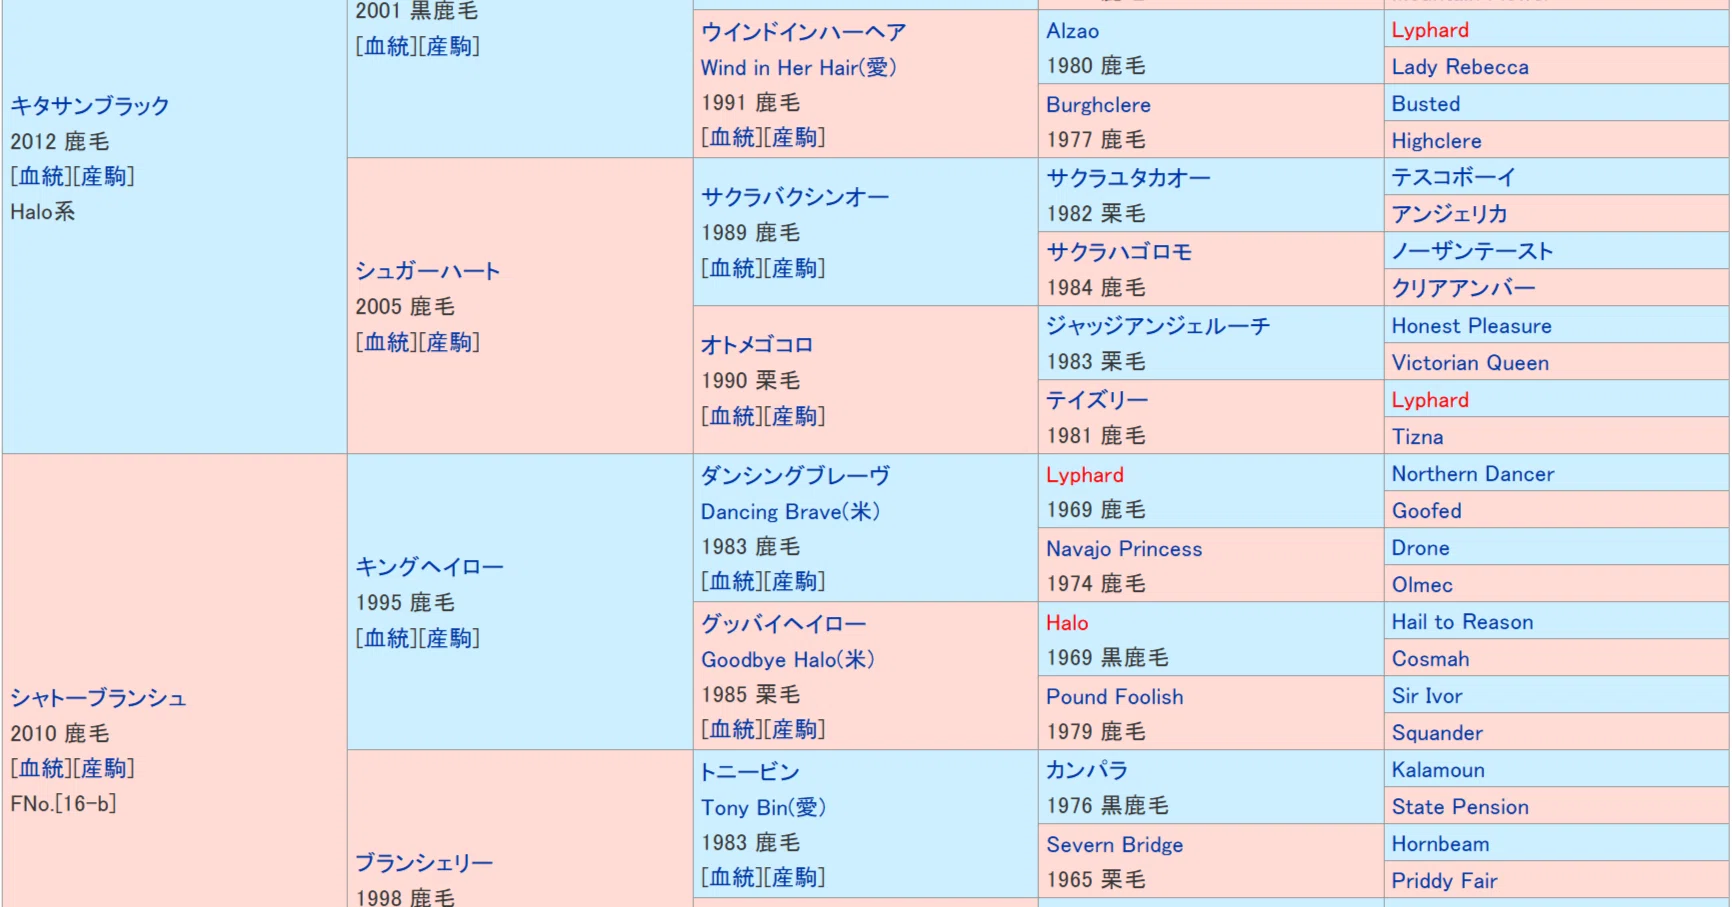Viewport: 1732px width, 907px height.
Task: Open the シュガーハート pedigree entry
Action: [428, 271]
